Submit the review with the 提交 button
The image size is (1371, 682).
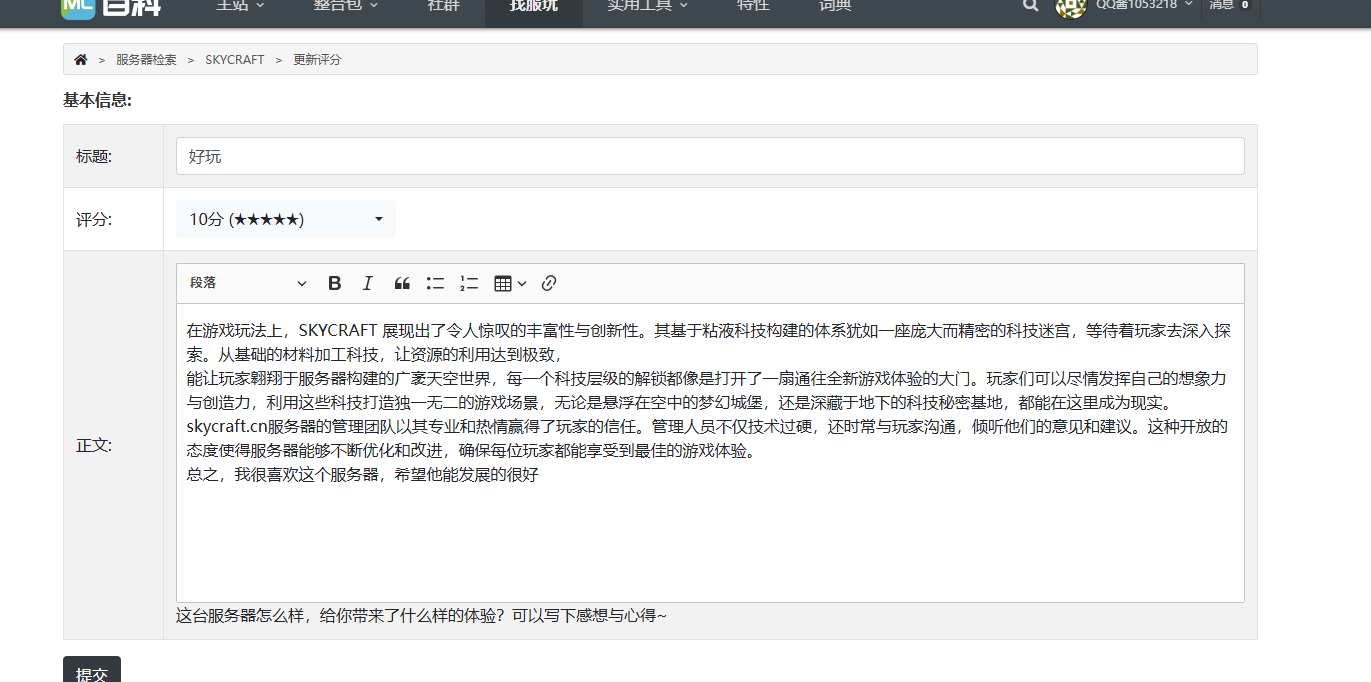click(x=92, y=670)
